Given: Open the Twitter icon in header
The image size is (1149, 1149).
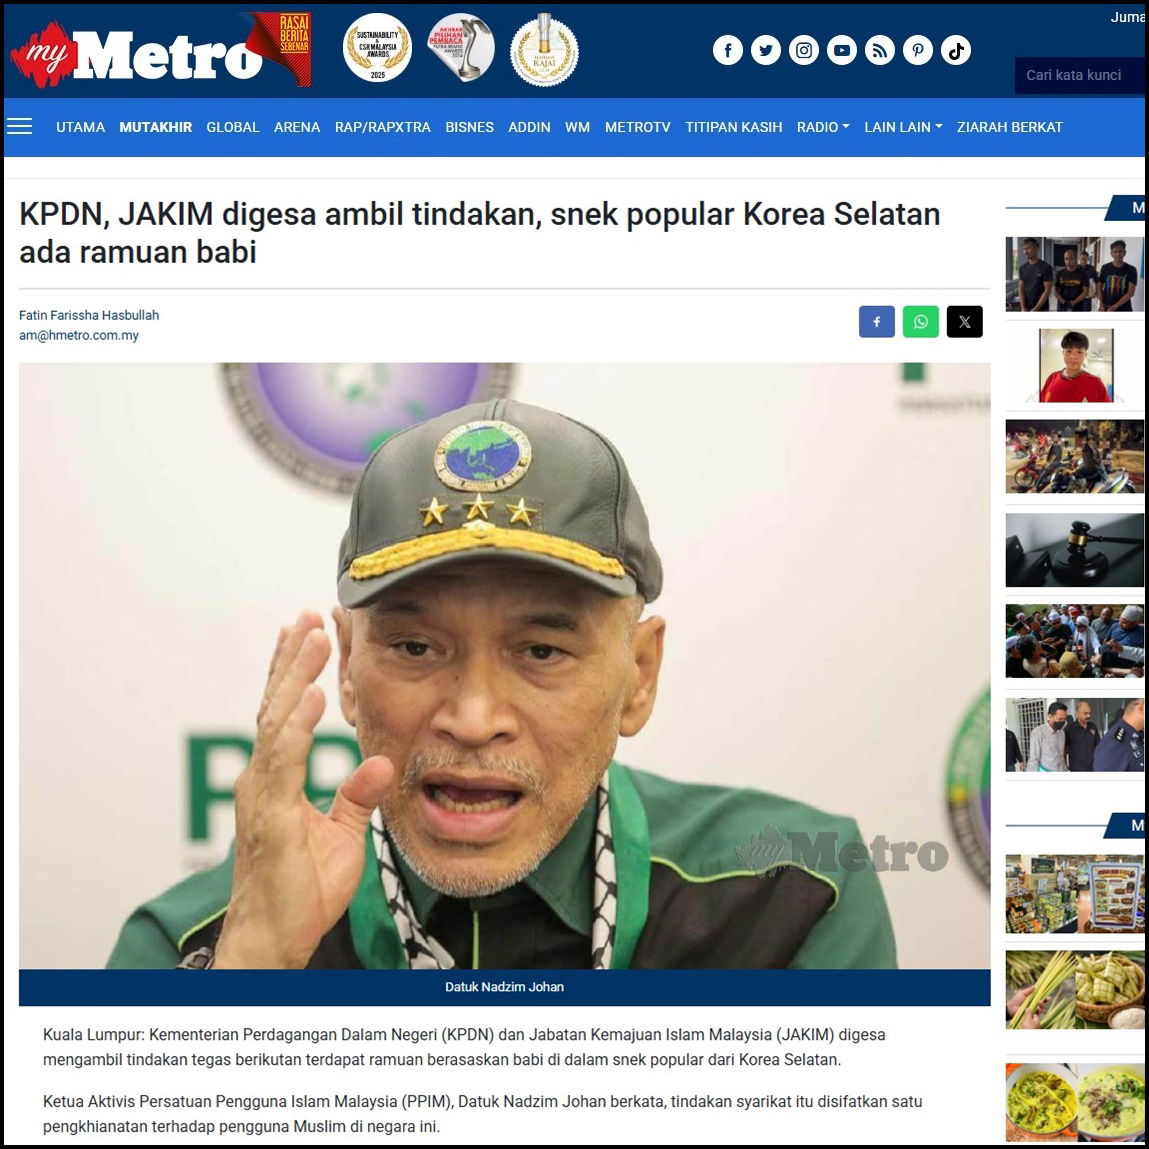Looking at the screenshot, I should [766, 51].
